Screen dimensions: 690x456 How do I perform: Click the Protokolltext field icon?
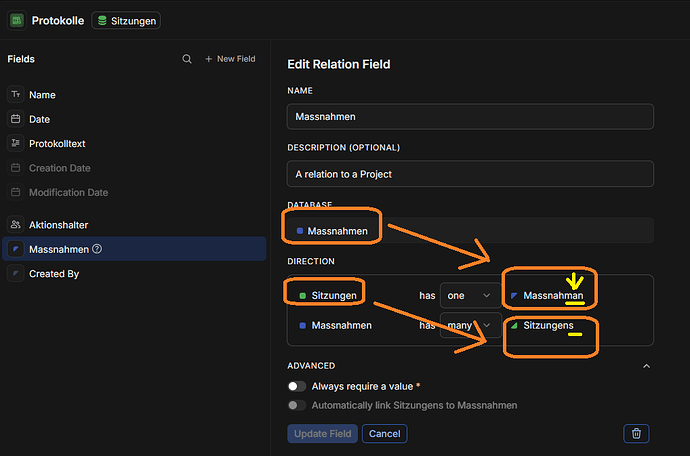[16, 144]
